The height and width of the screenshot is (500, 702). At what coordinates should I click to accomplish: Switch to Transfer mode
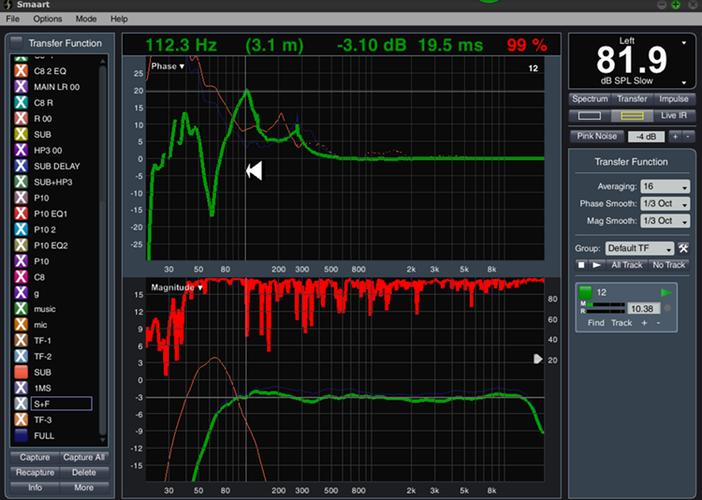632,99
